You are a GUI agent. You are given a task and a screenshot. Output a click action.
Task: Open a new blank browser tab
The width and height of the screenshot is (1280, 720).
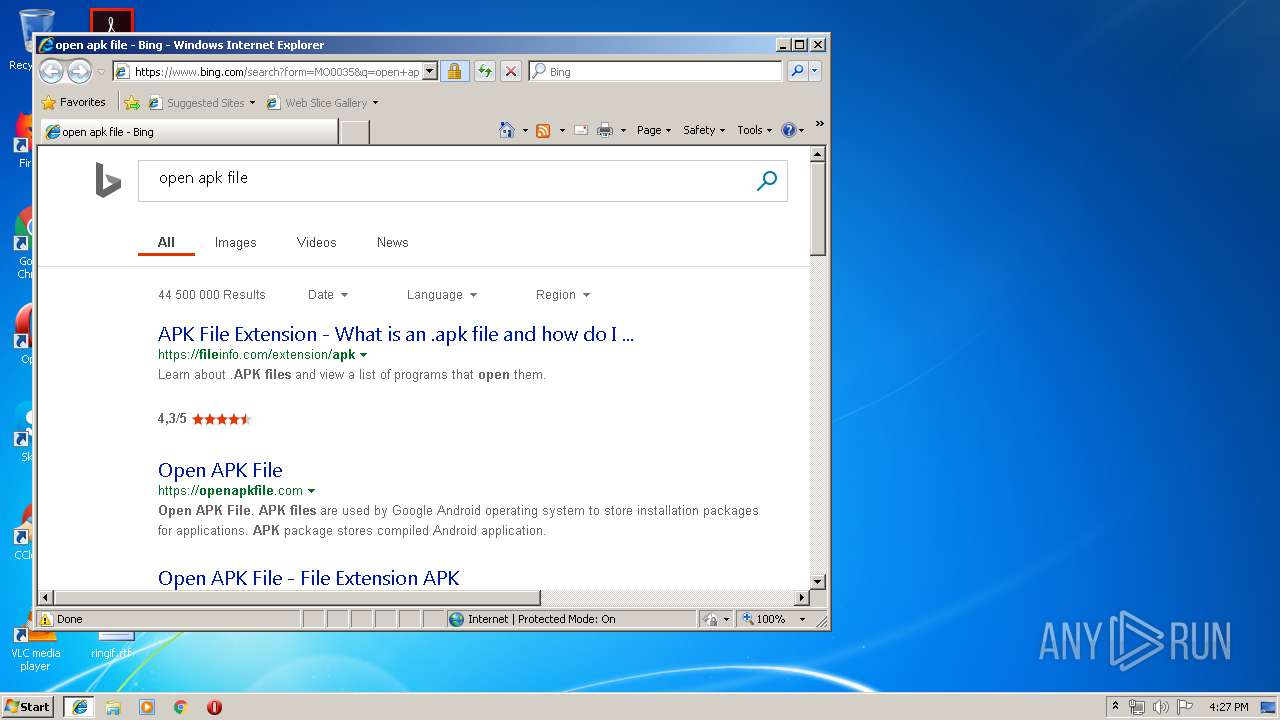[355, 132]
